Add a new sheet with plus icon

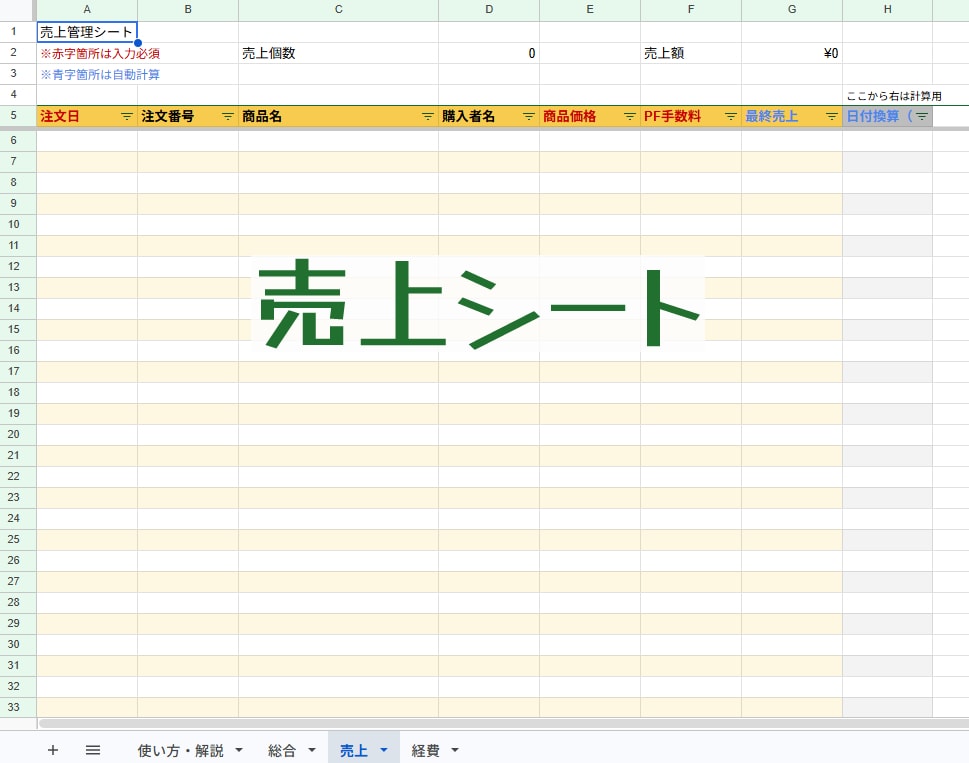point(53,750)
